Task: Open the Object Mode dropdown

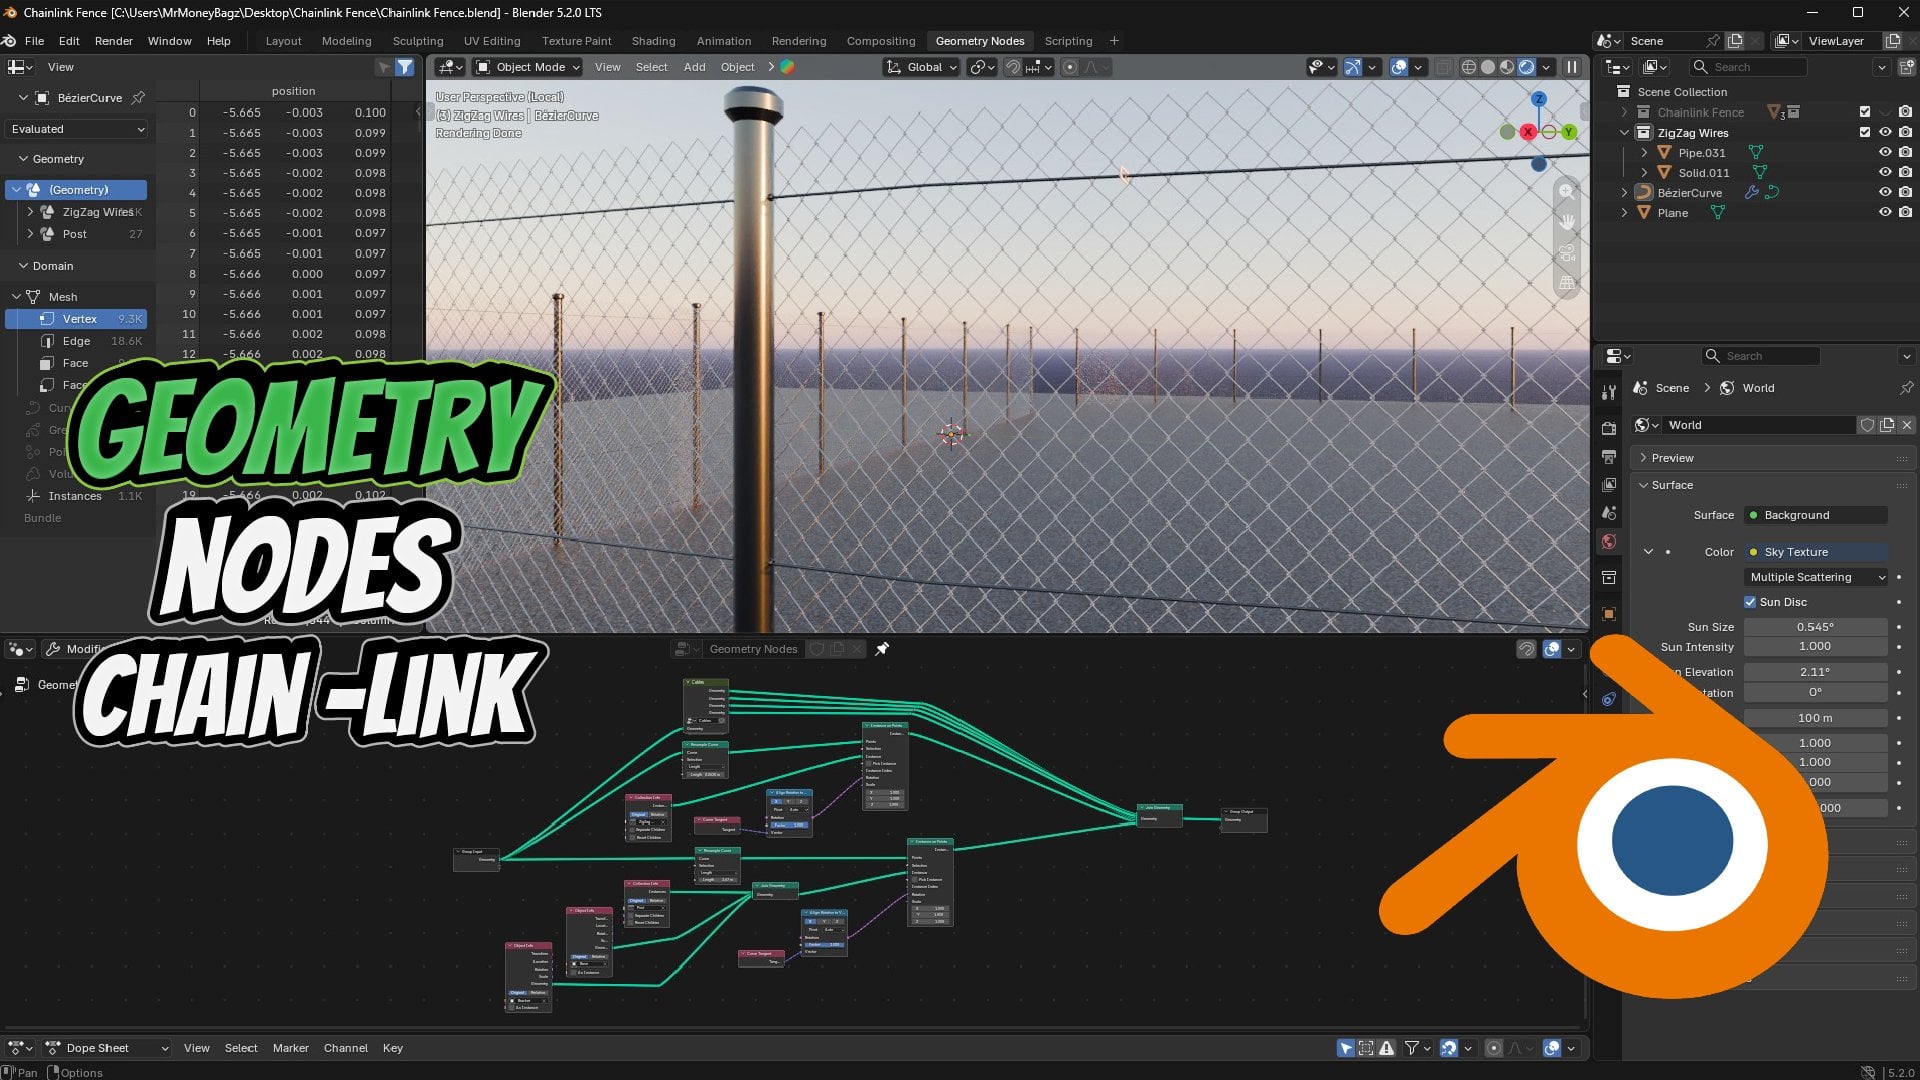Action: coord(528,67)
